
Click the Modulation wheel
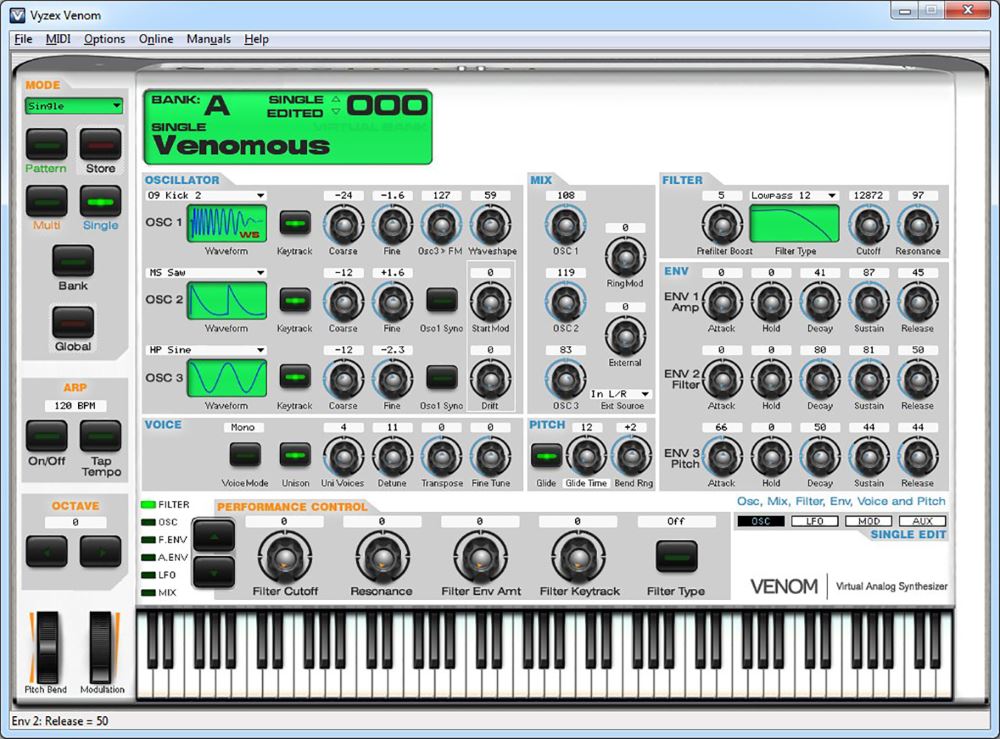pyautogui.click(x=100, y=647)
